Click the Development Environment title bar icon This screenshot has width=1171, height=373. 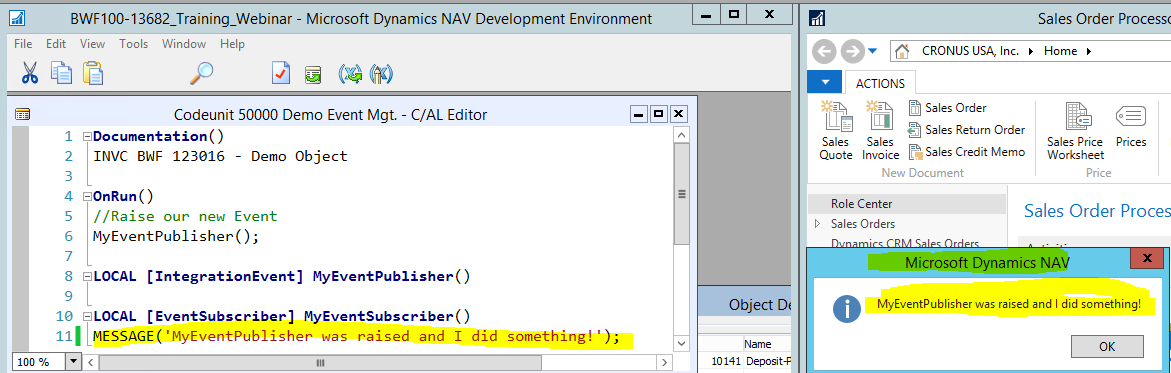pos(18,18)
